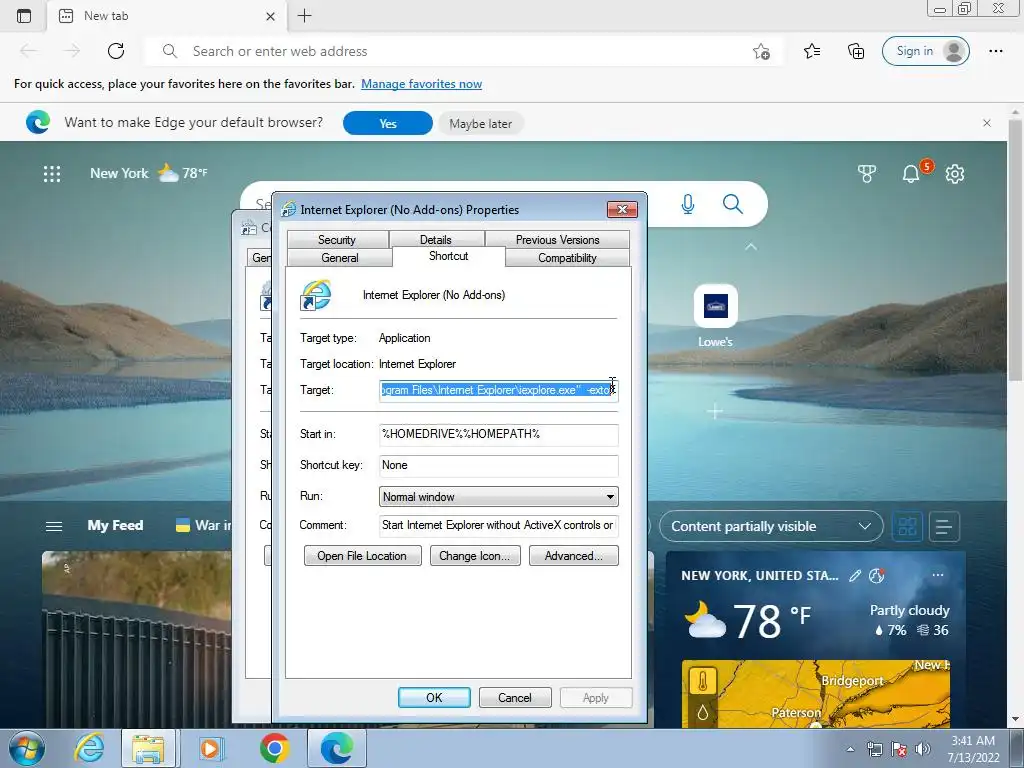Open the Favorites list icon

(x=812, y=51)
